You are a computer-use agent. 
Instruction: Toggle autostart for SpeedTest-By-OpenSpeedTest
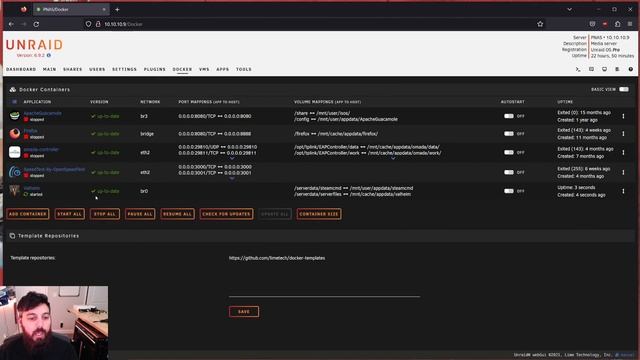pyautogui.click(x=509, y=172)
